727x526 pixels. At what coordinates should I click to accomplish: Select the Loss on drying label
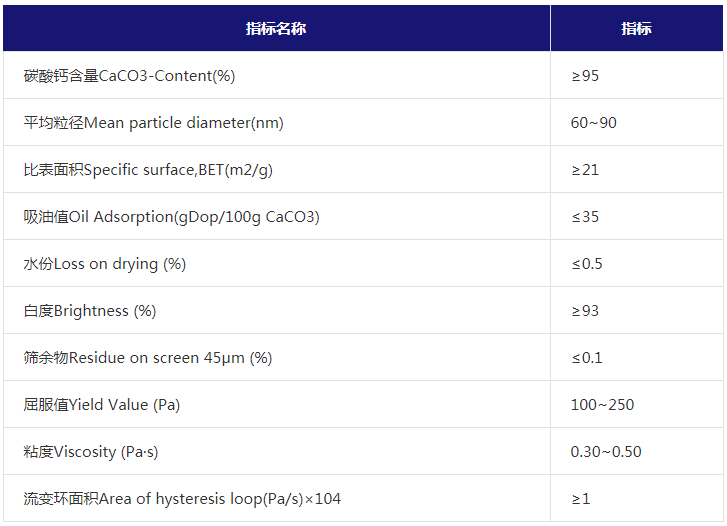tap(105, 264)
